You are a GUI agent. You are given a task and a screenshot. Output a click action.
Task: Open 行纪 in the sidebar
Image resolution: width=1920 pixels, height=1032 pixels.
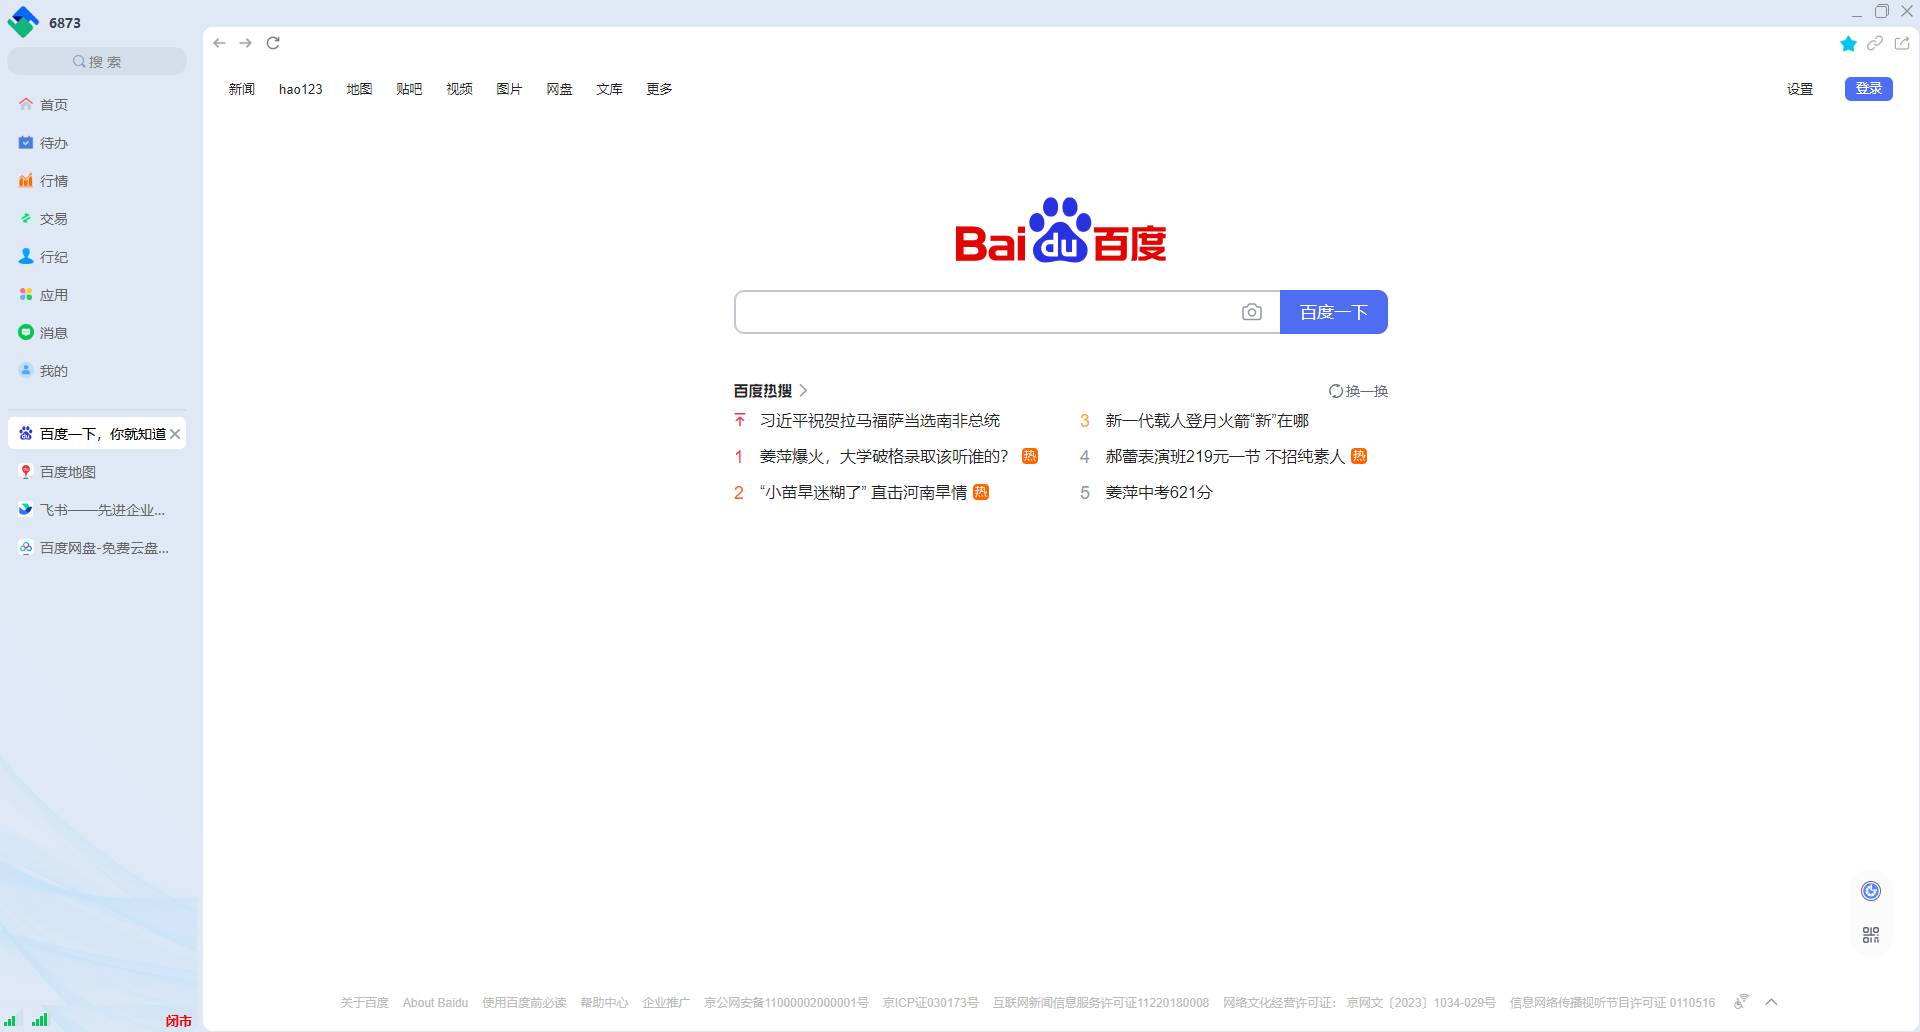point(97,257)
